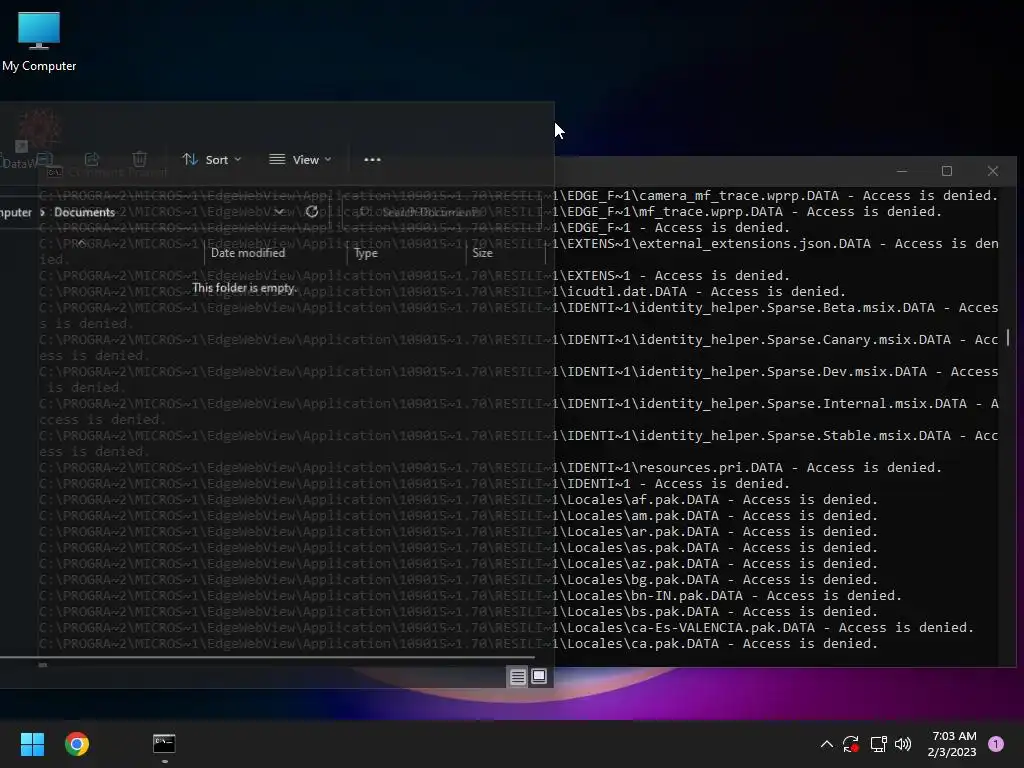Open the Sort dropdown in File Explorer
1024x768 pixels.
[212, 159]
